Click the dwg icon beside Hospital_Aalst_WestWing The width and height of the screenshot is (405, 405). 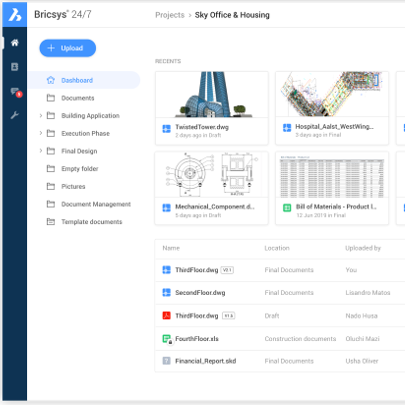tap(287, 128)
